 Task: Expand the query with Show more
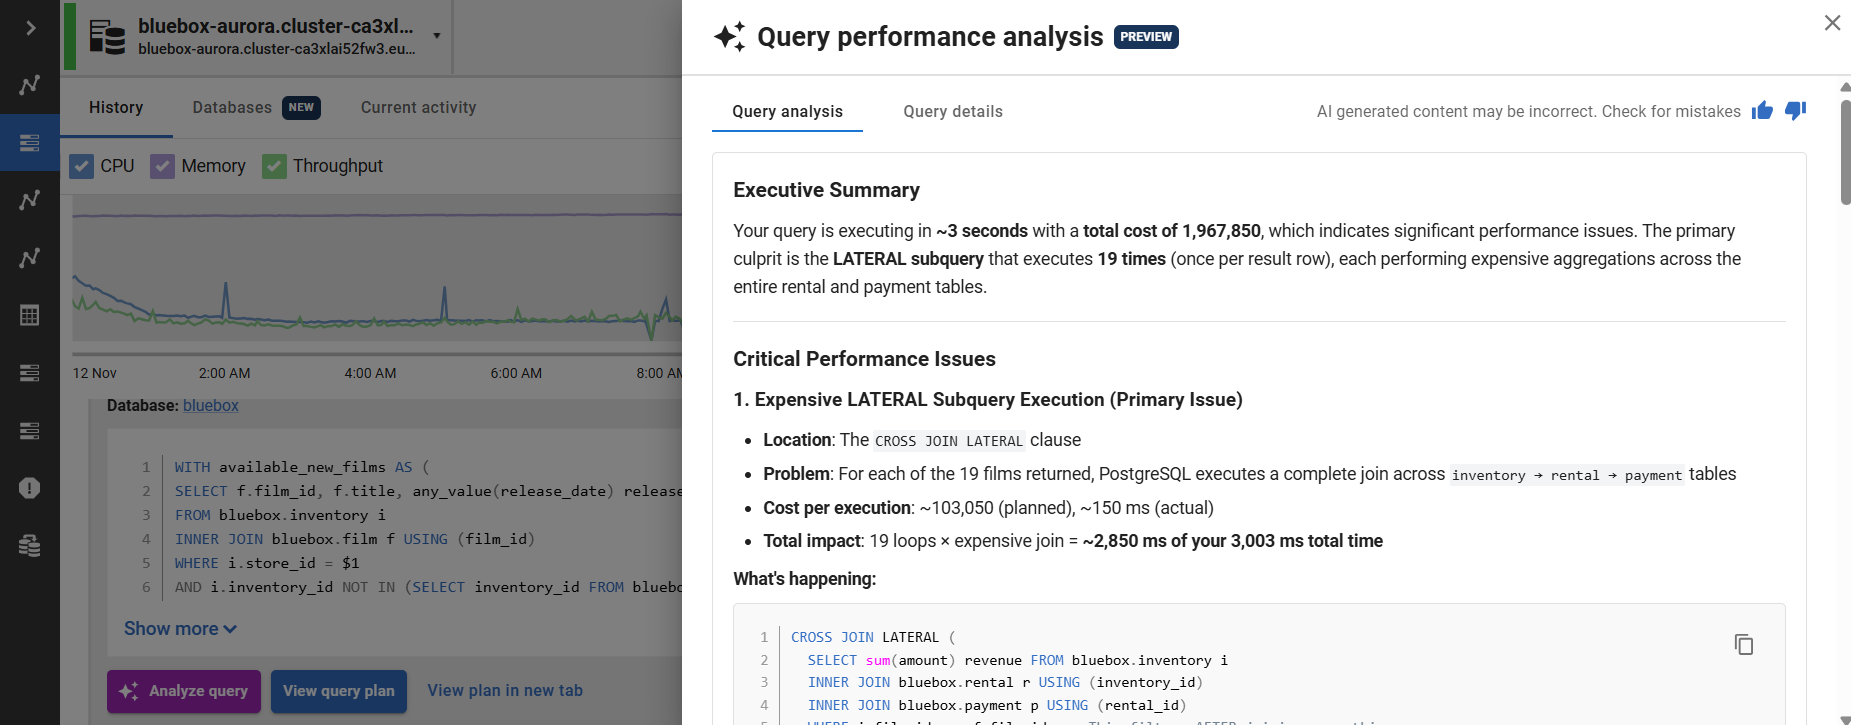180,629
